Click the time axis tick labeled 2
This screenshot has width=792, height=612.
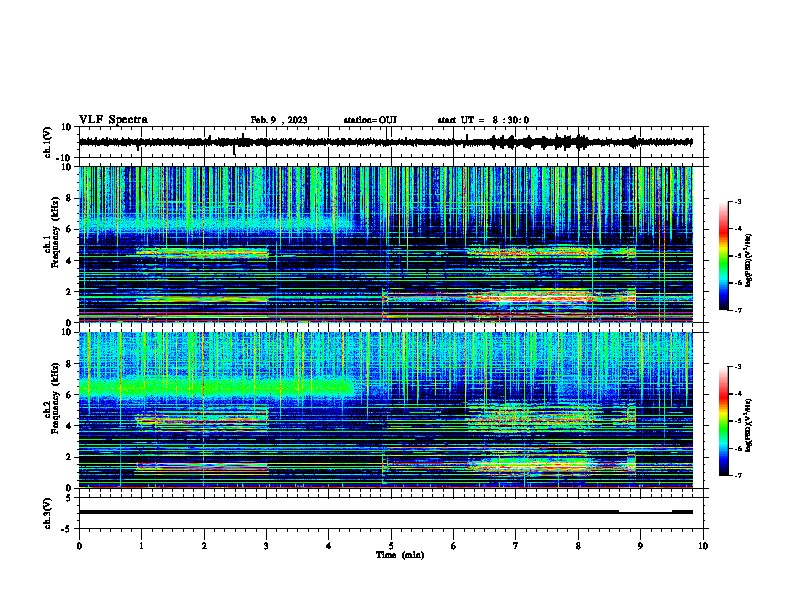(204, 546)
